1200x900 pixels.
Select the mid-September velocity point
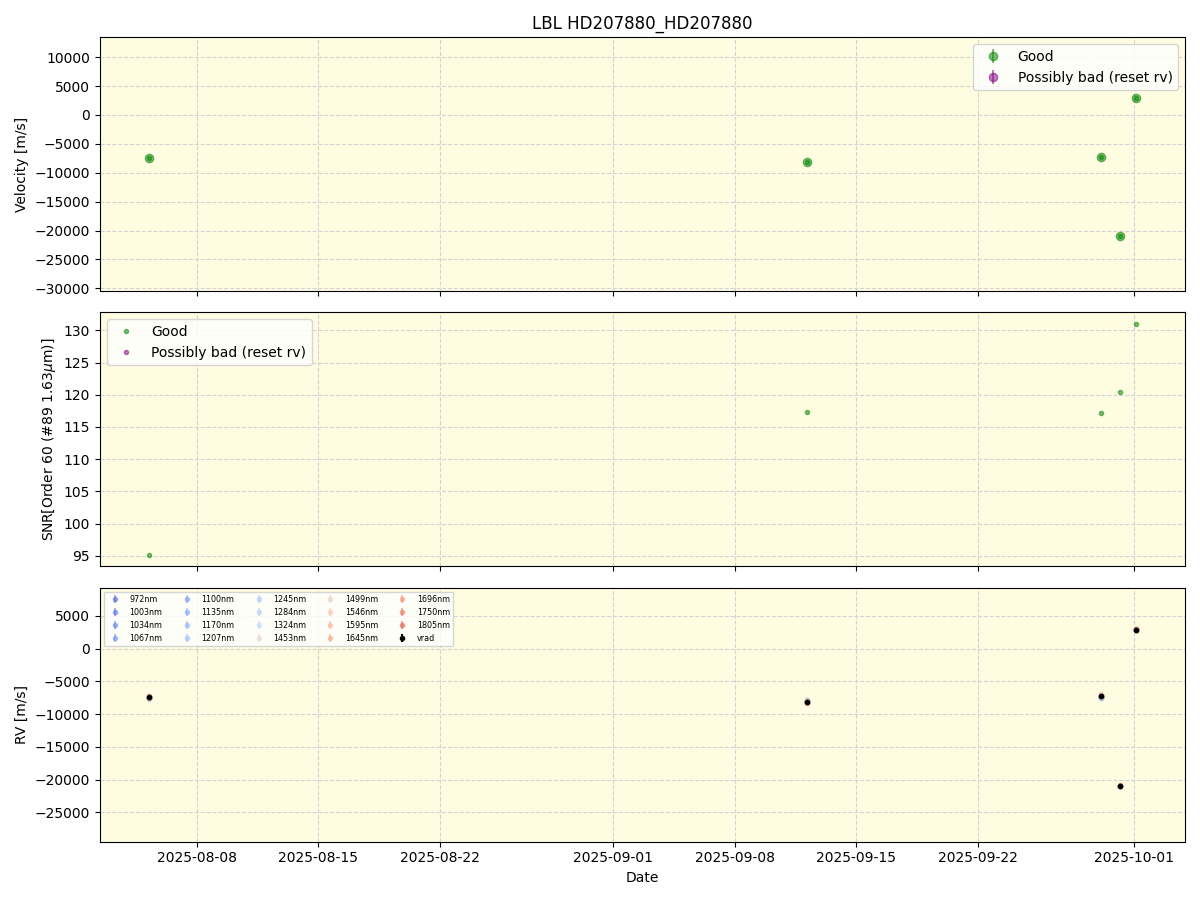coord(807,162)
